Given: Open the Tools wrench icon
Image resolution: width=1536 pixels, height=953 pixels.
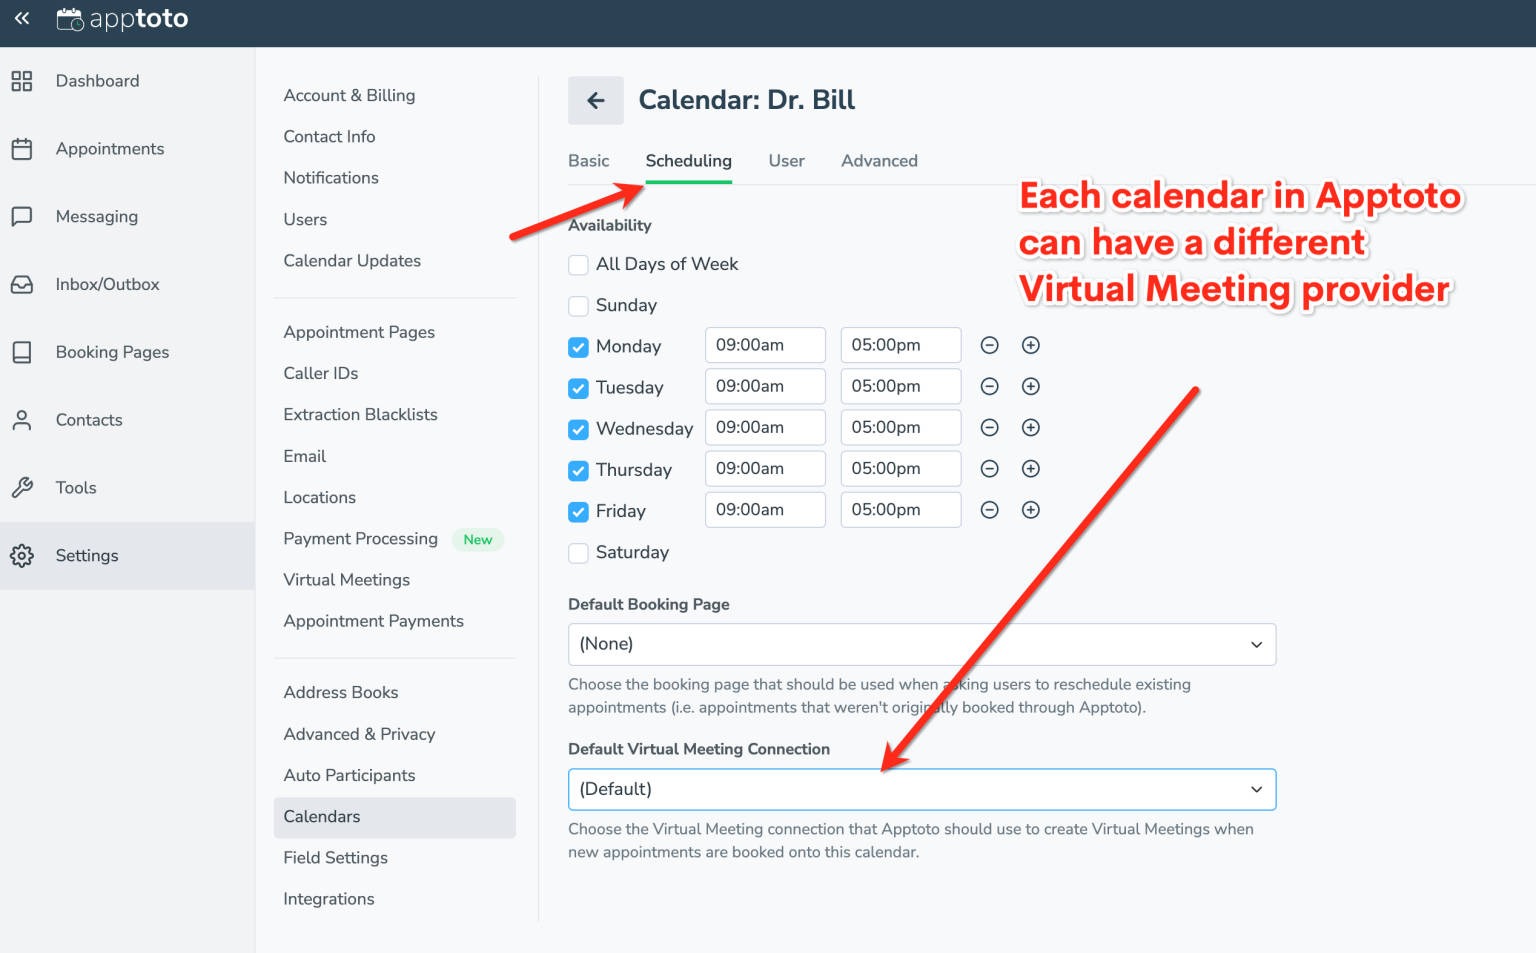Looking at the screenshot, I should [22, 487].
